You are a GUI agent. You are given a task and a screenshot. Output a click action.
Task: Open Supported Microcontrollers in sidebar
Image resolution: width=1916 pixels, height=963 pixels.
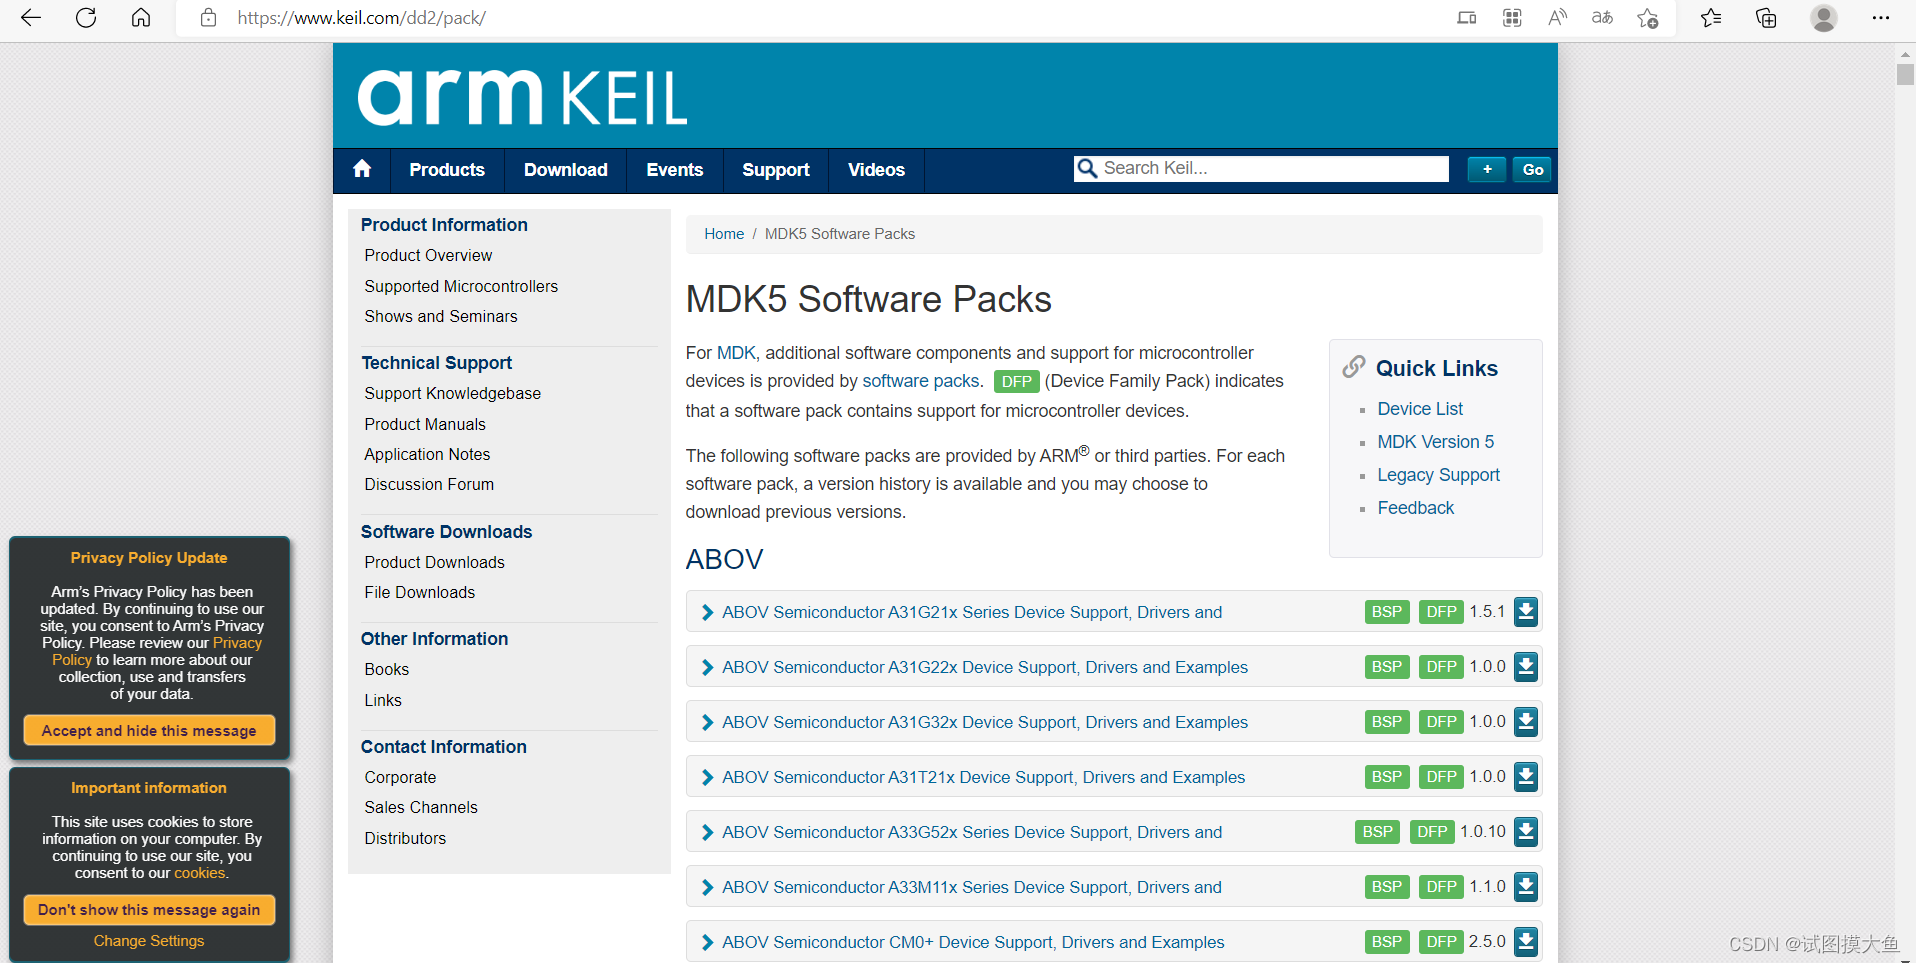[461, 286]
